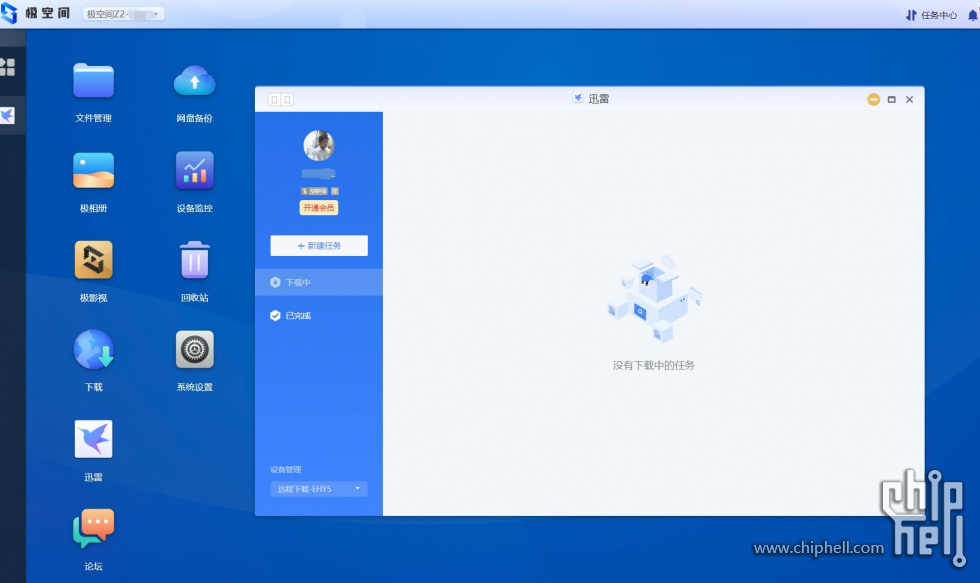Open the app grid icon in left sidebar
This screenshot has width=980, height=583.
point(8,67)
